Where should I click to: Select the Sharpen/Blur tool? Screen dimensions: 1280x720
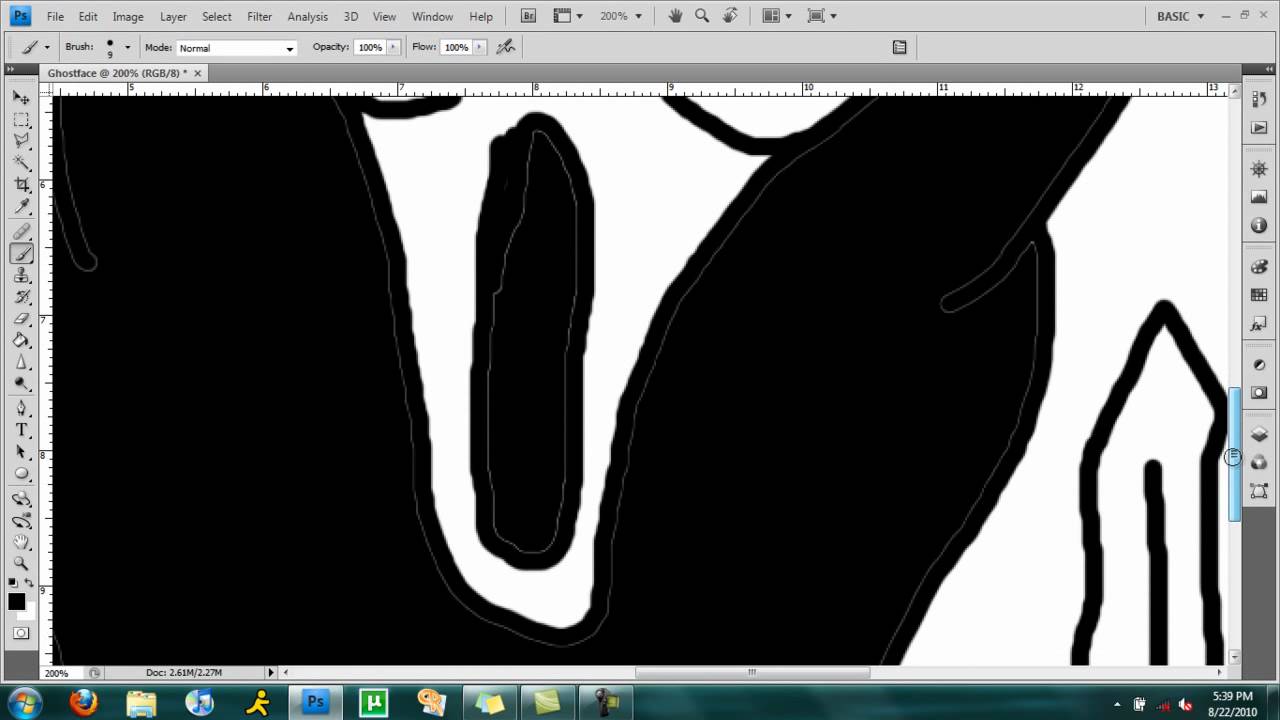(x=21, y=362)
